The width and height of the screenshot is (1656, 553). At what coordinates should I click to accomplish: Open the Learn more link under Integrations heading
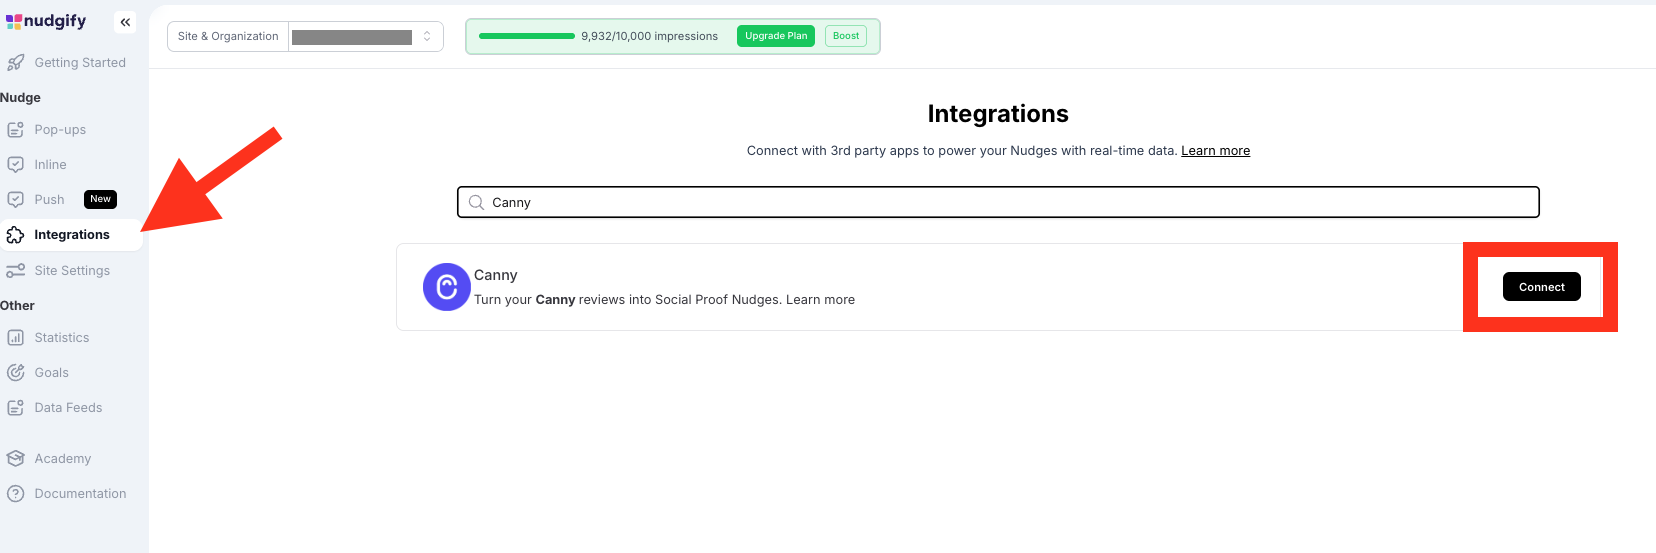coord(1215,151)
